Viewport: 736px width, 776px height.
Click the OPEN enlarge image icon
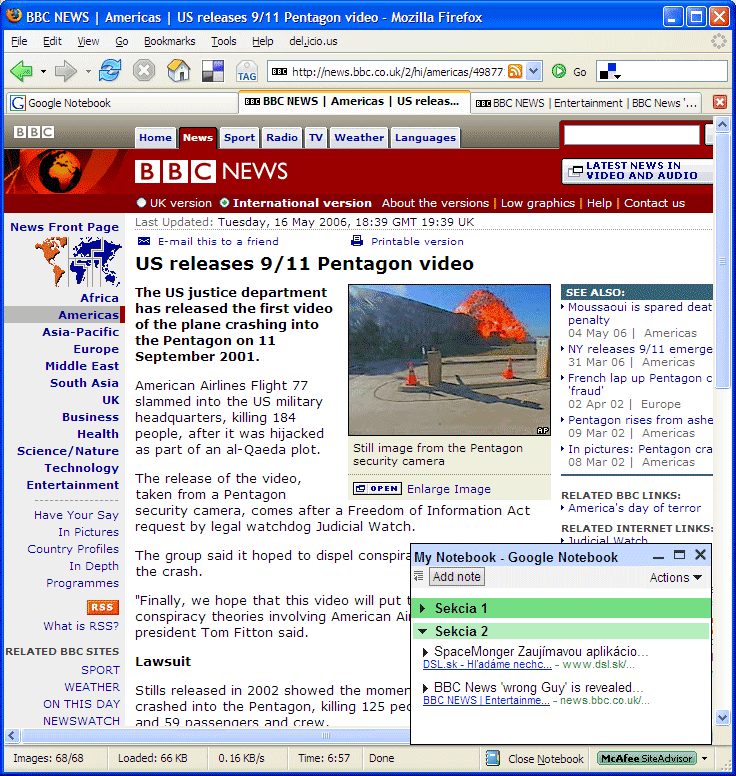377,489
